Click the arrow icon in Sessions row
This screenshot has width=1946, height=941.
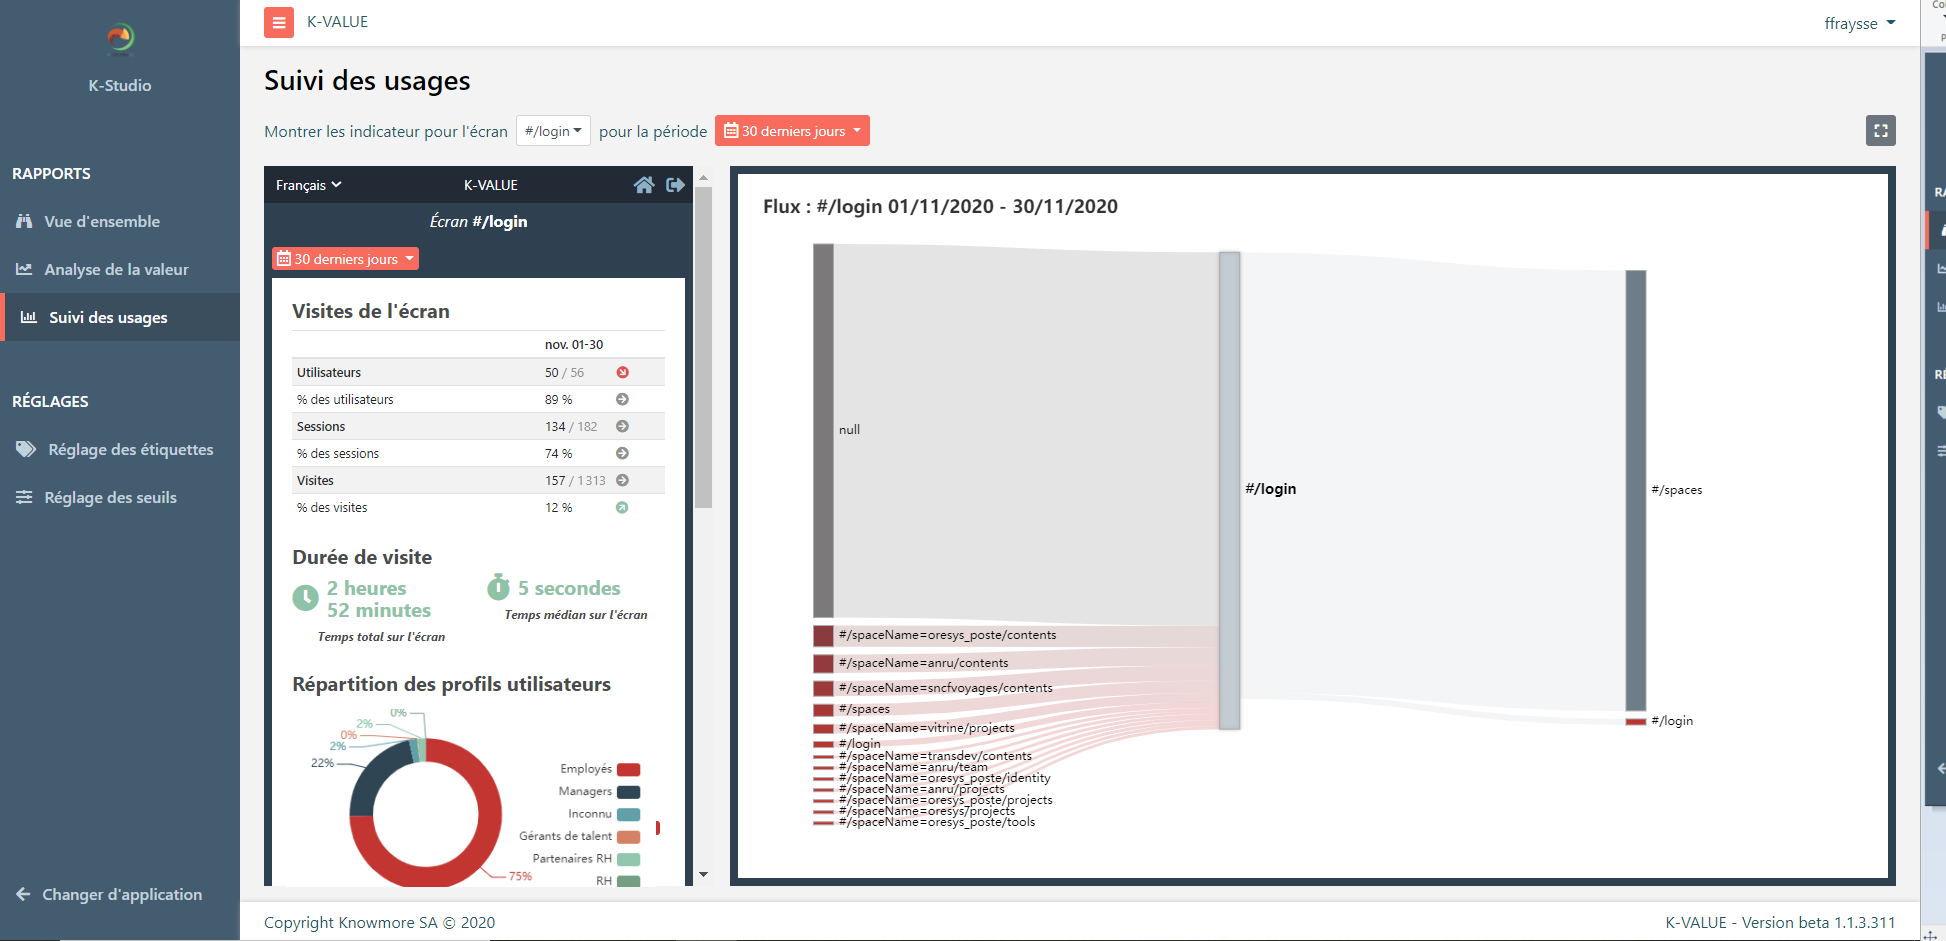click(622, 426)
